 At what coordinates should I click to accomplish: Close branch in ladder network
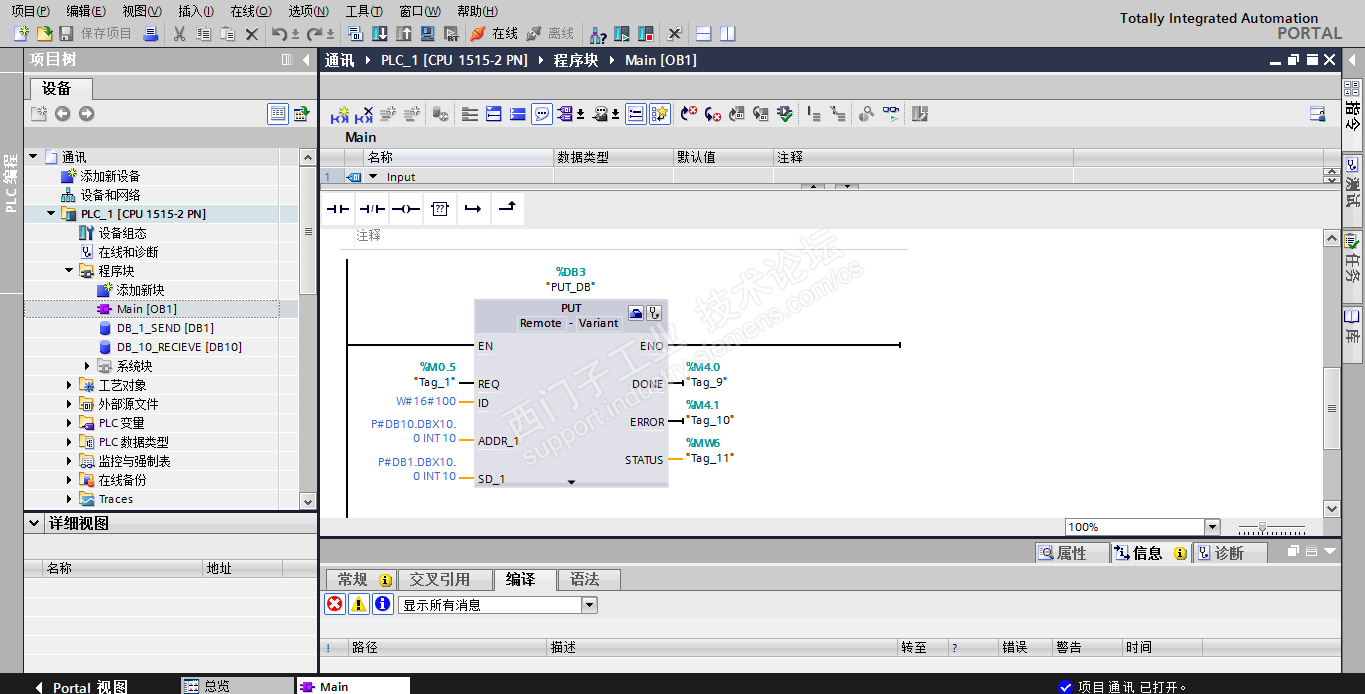point(507,209)
